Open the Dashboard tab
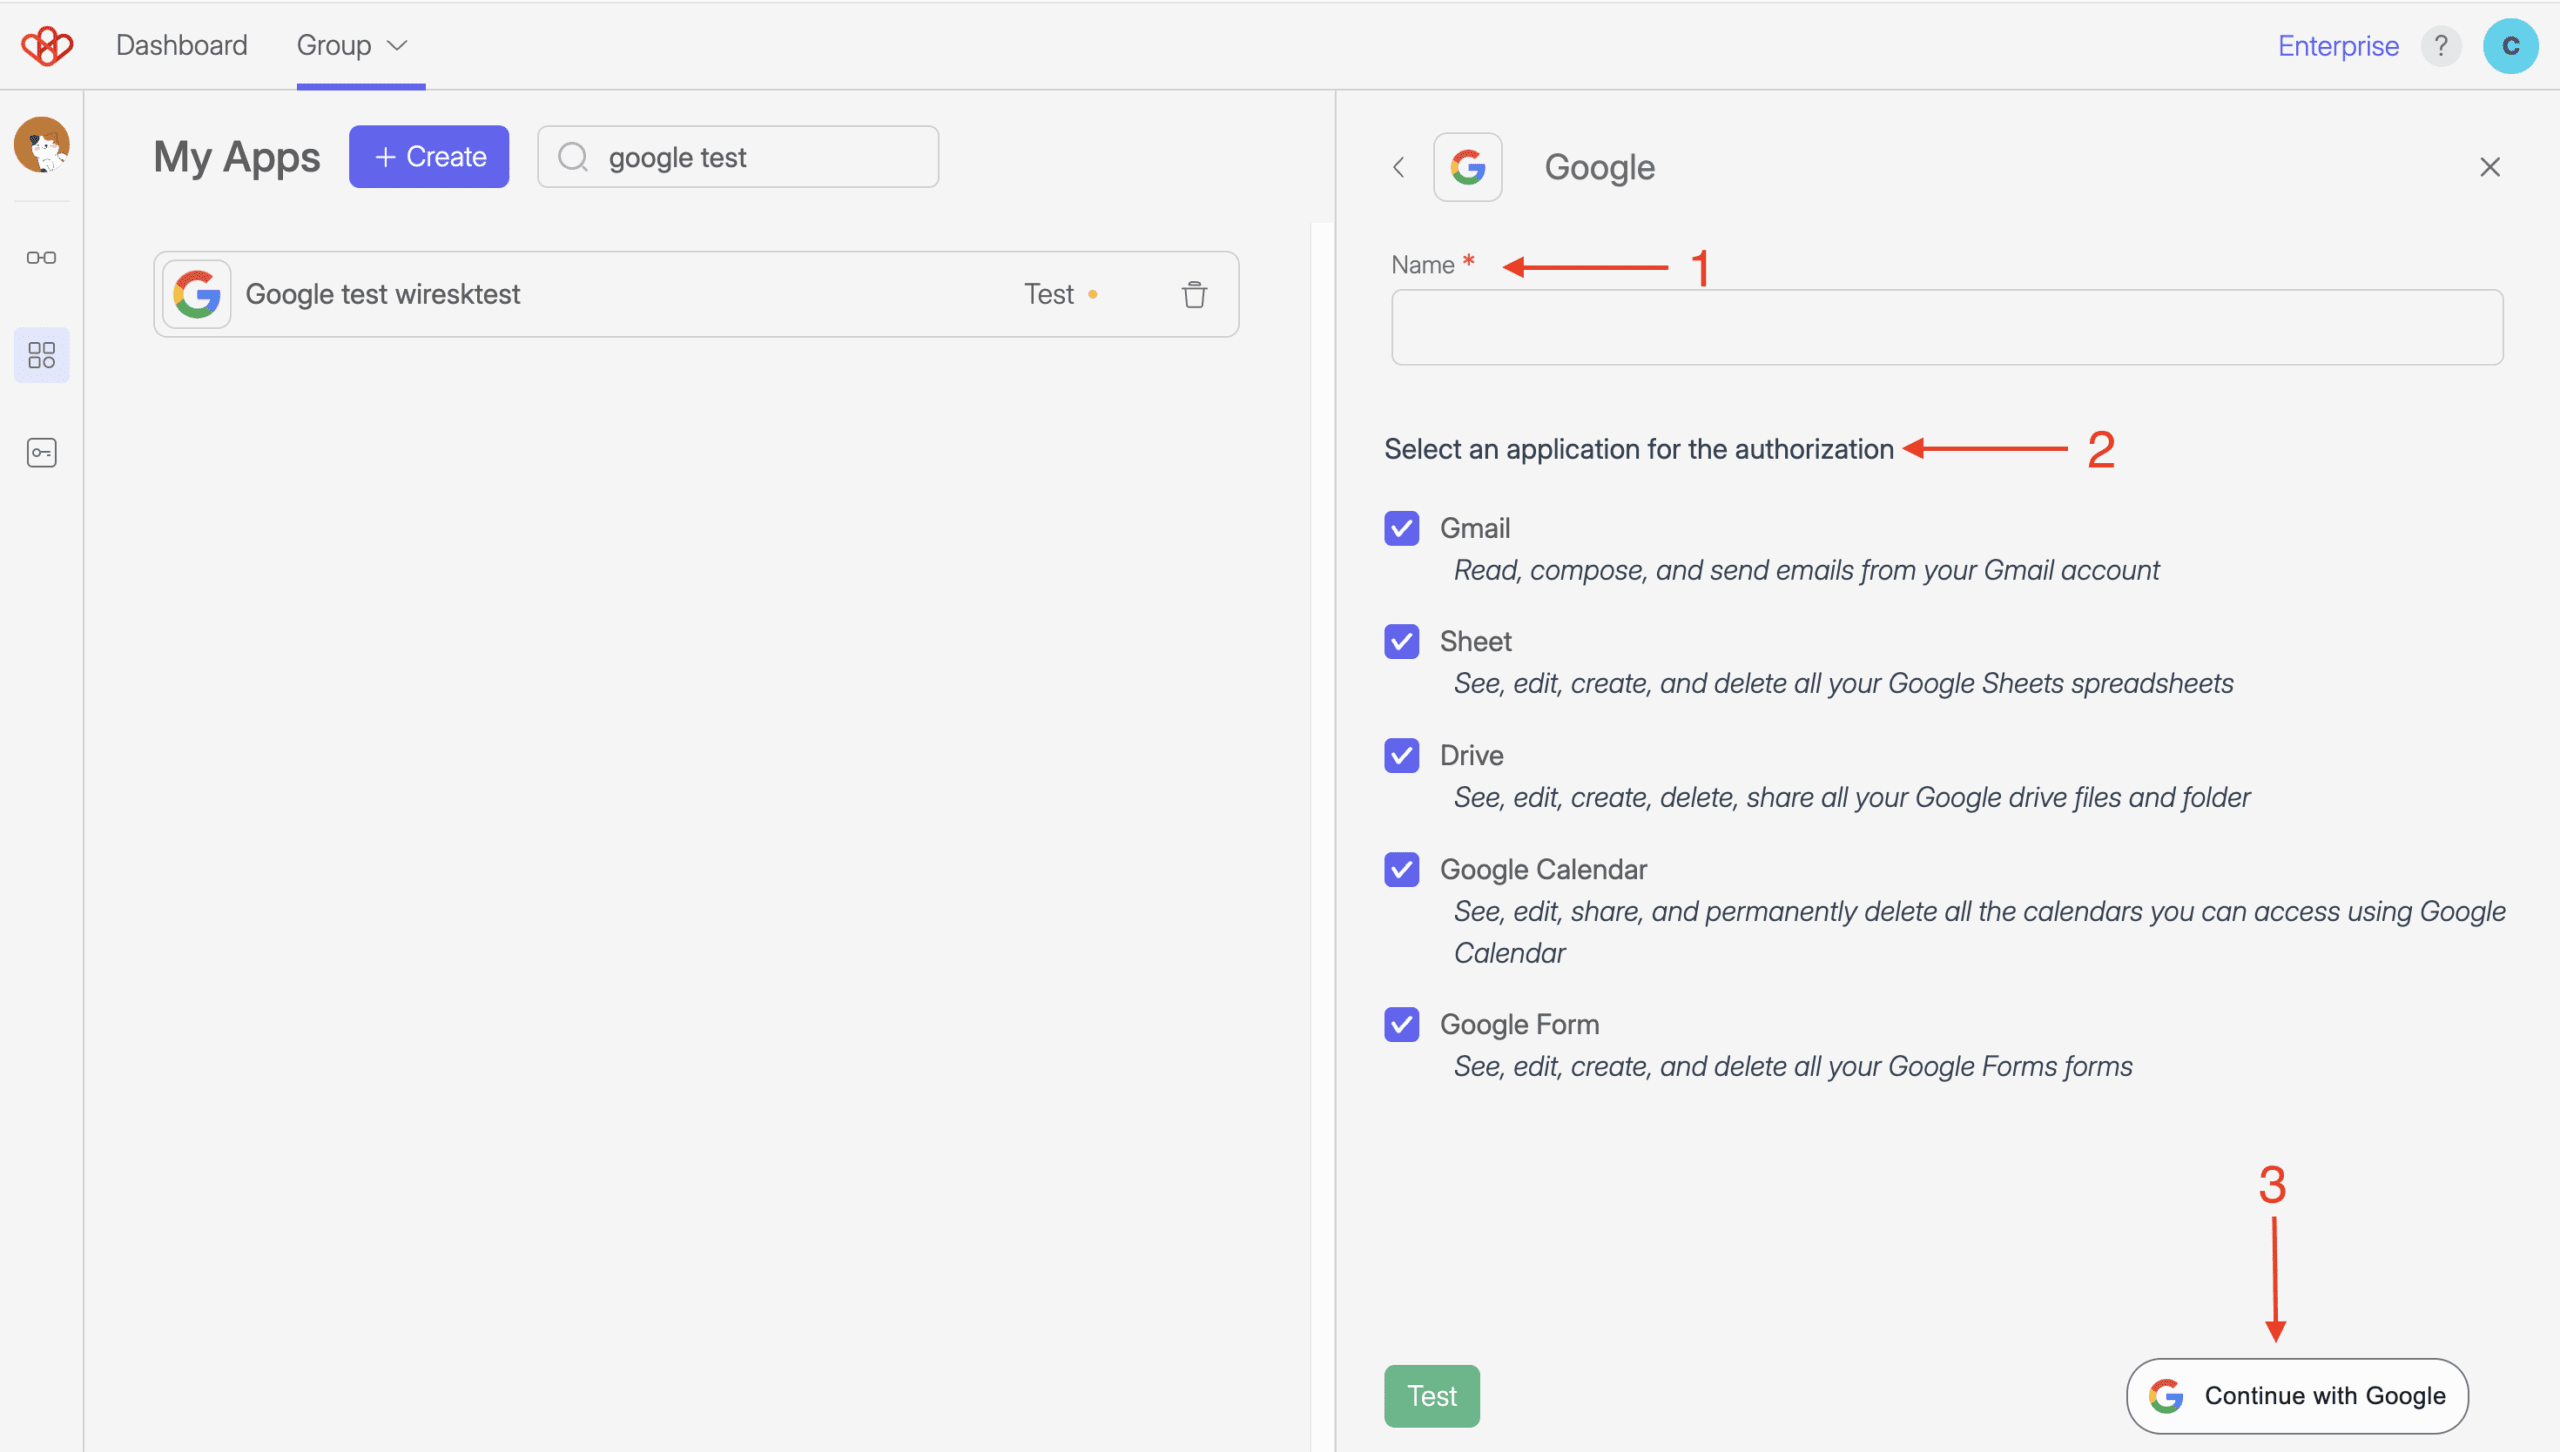The height and width of the screenshot is (1452, 2560). (181, 45)
